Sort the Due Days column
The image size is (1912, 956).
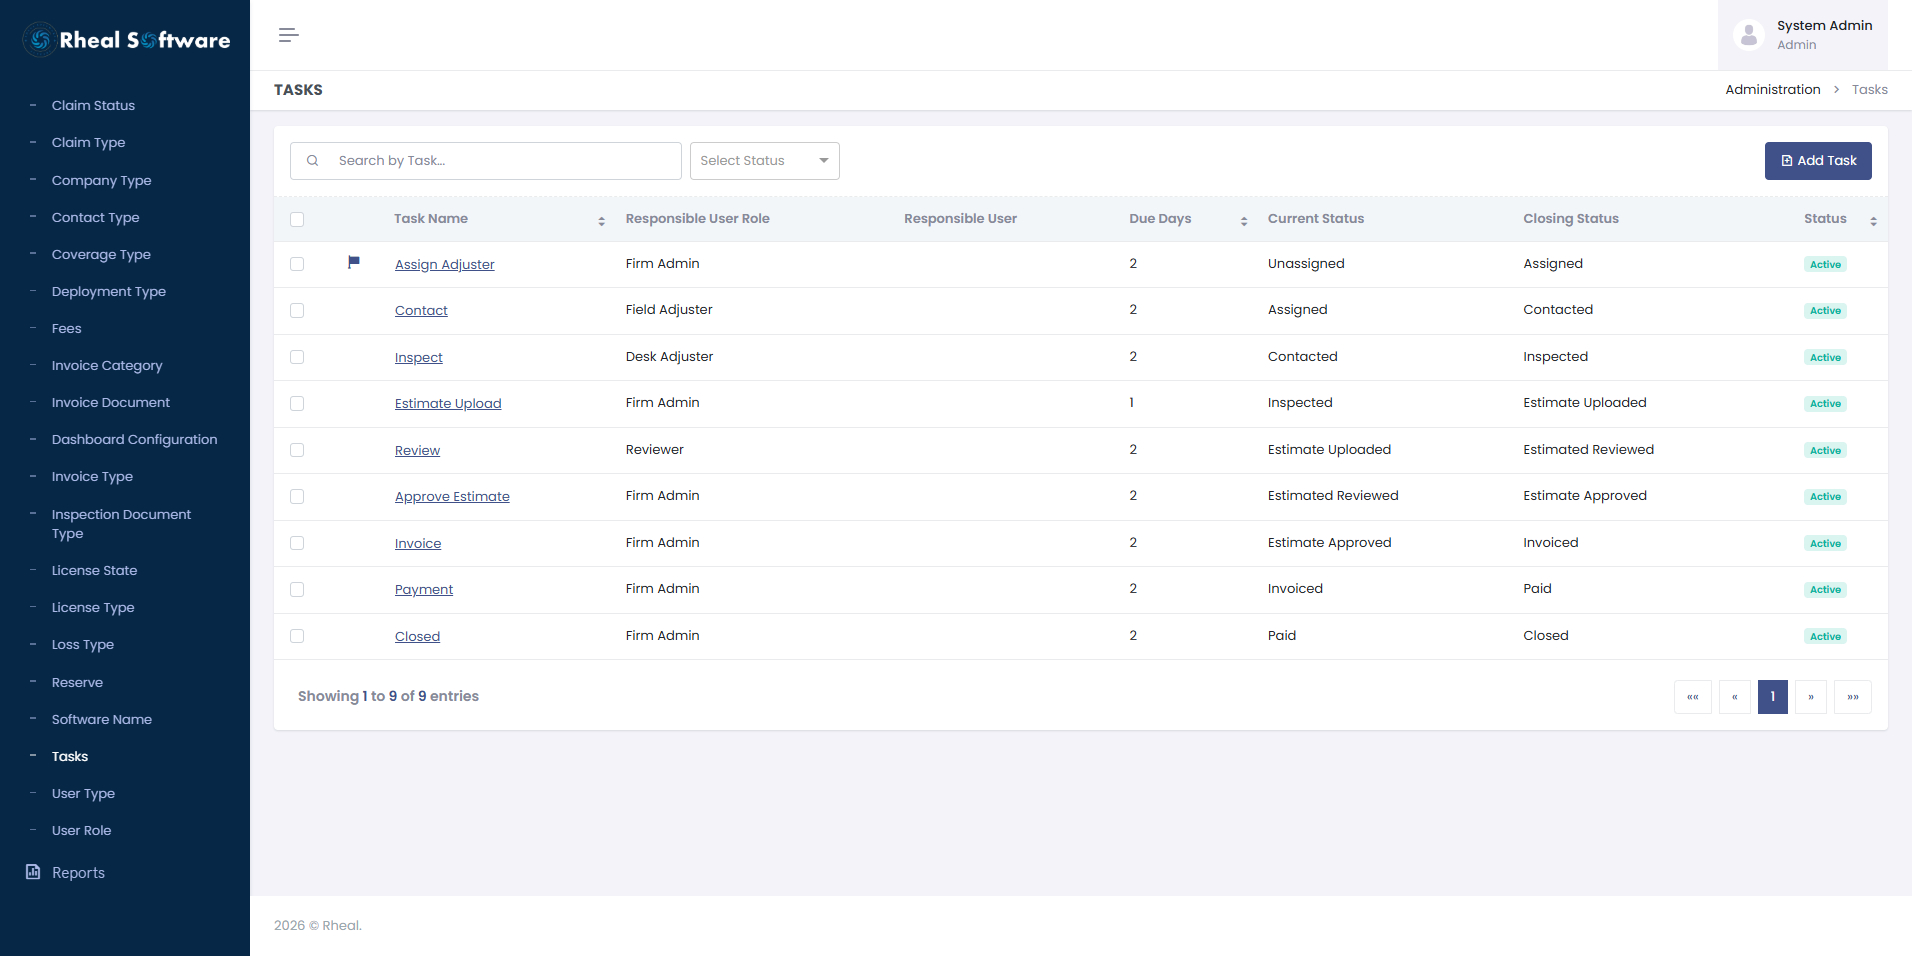(x=1243, y=221)
